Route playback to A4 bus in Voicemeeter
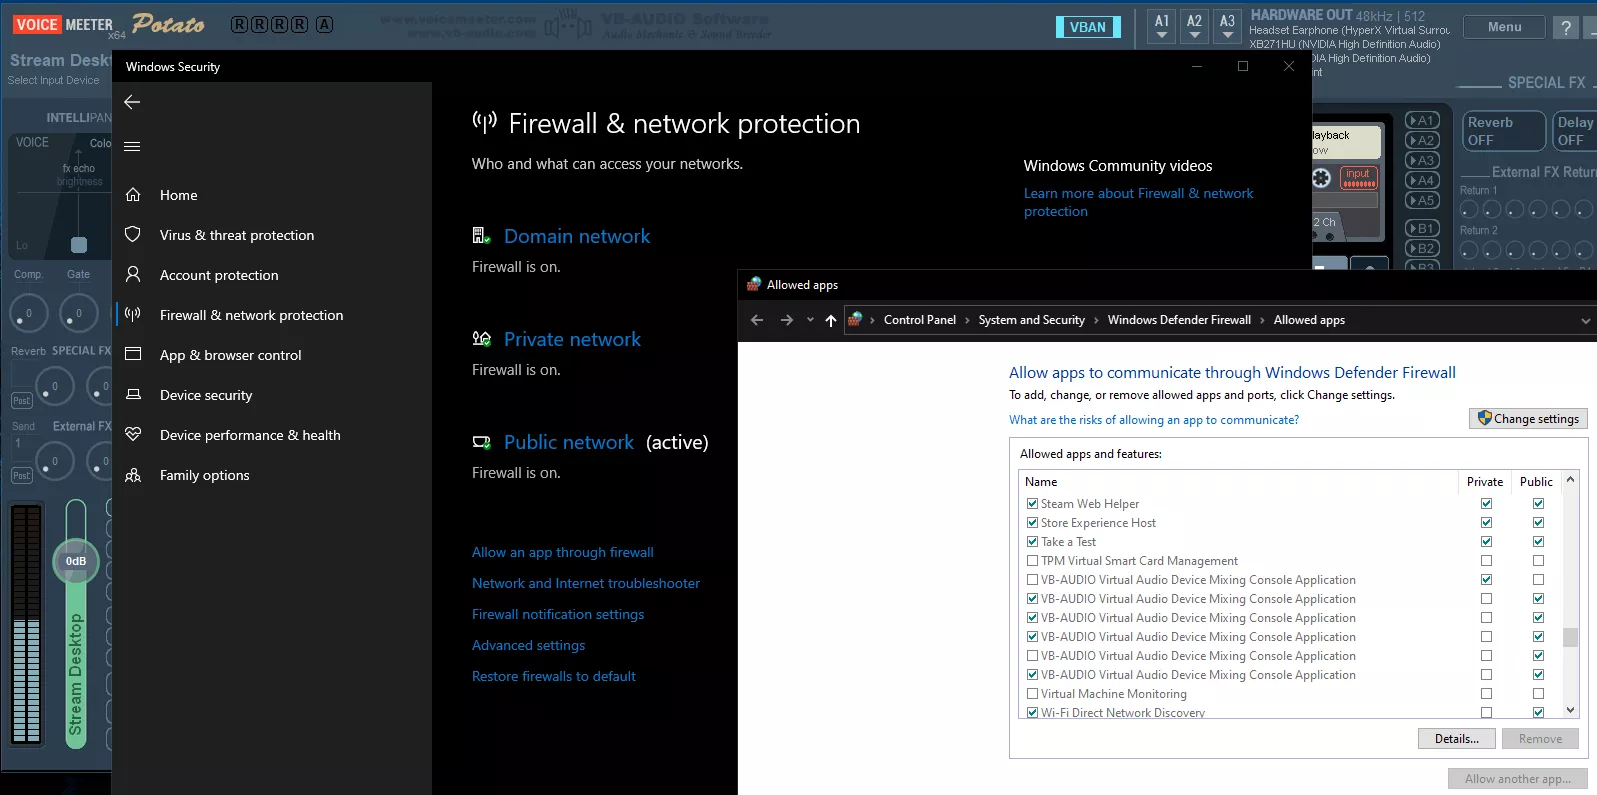The height and width of the screenshot is (795, 1597). pyautogui.click(x=1422, y=180)
